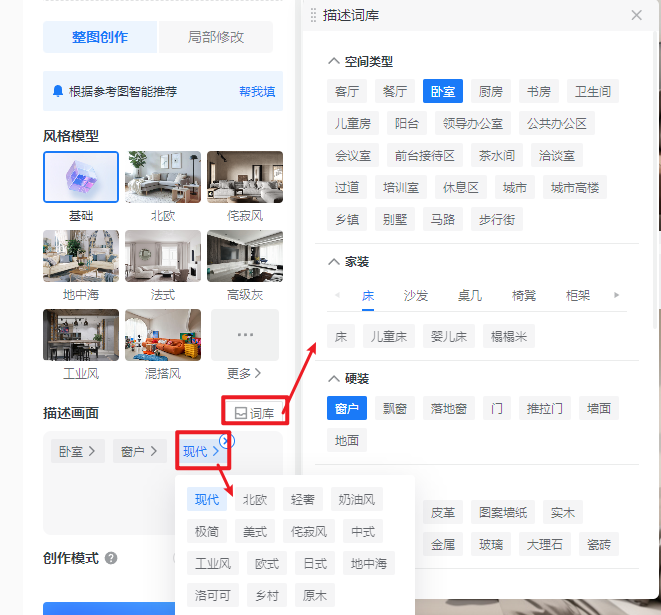Add the 榻榻米 bed tag
The width and height of the screenshot is (661, 615).
(x=509, y=336)
